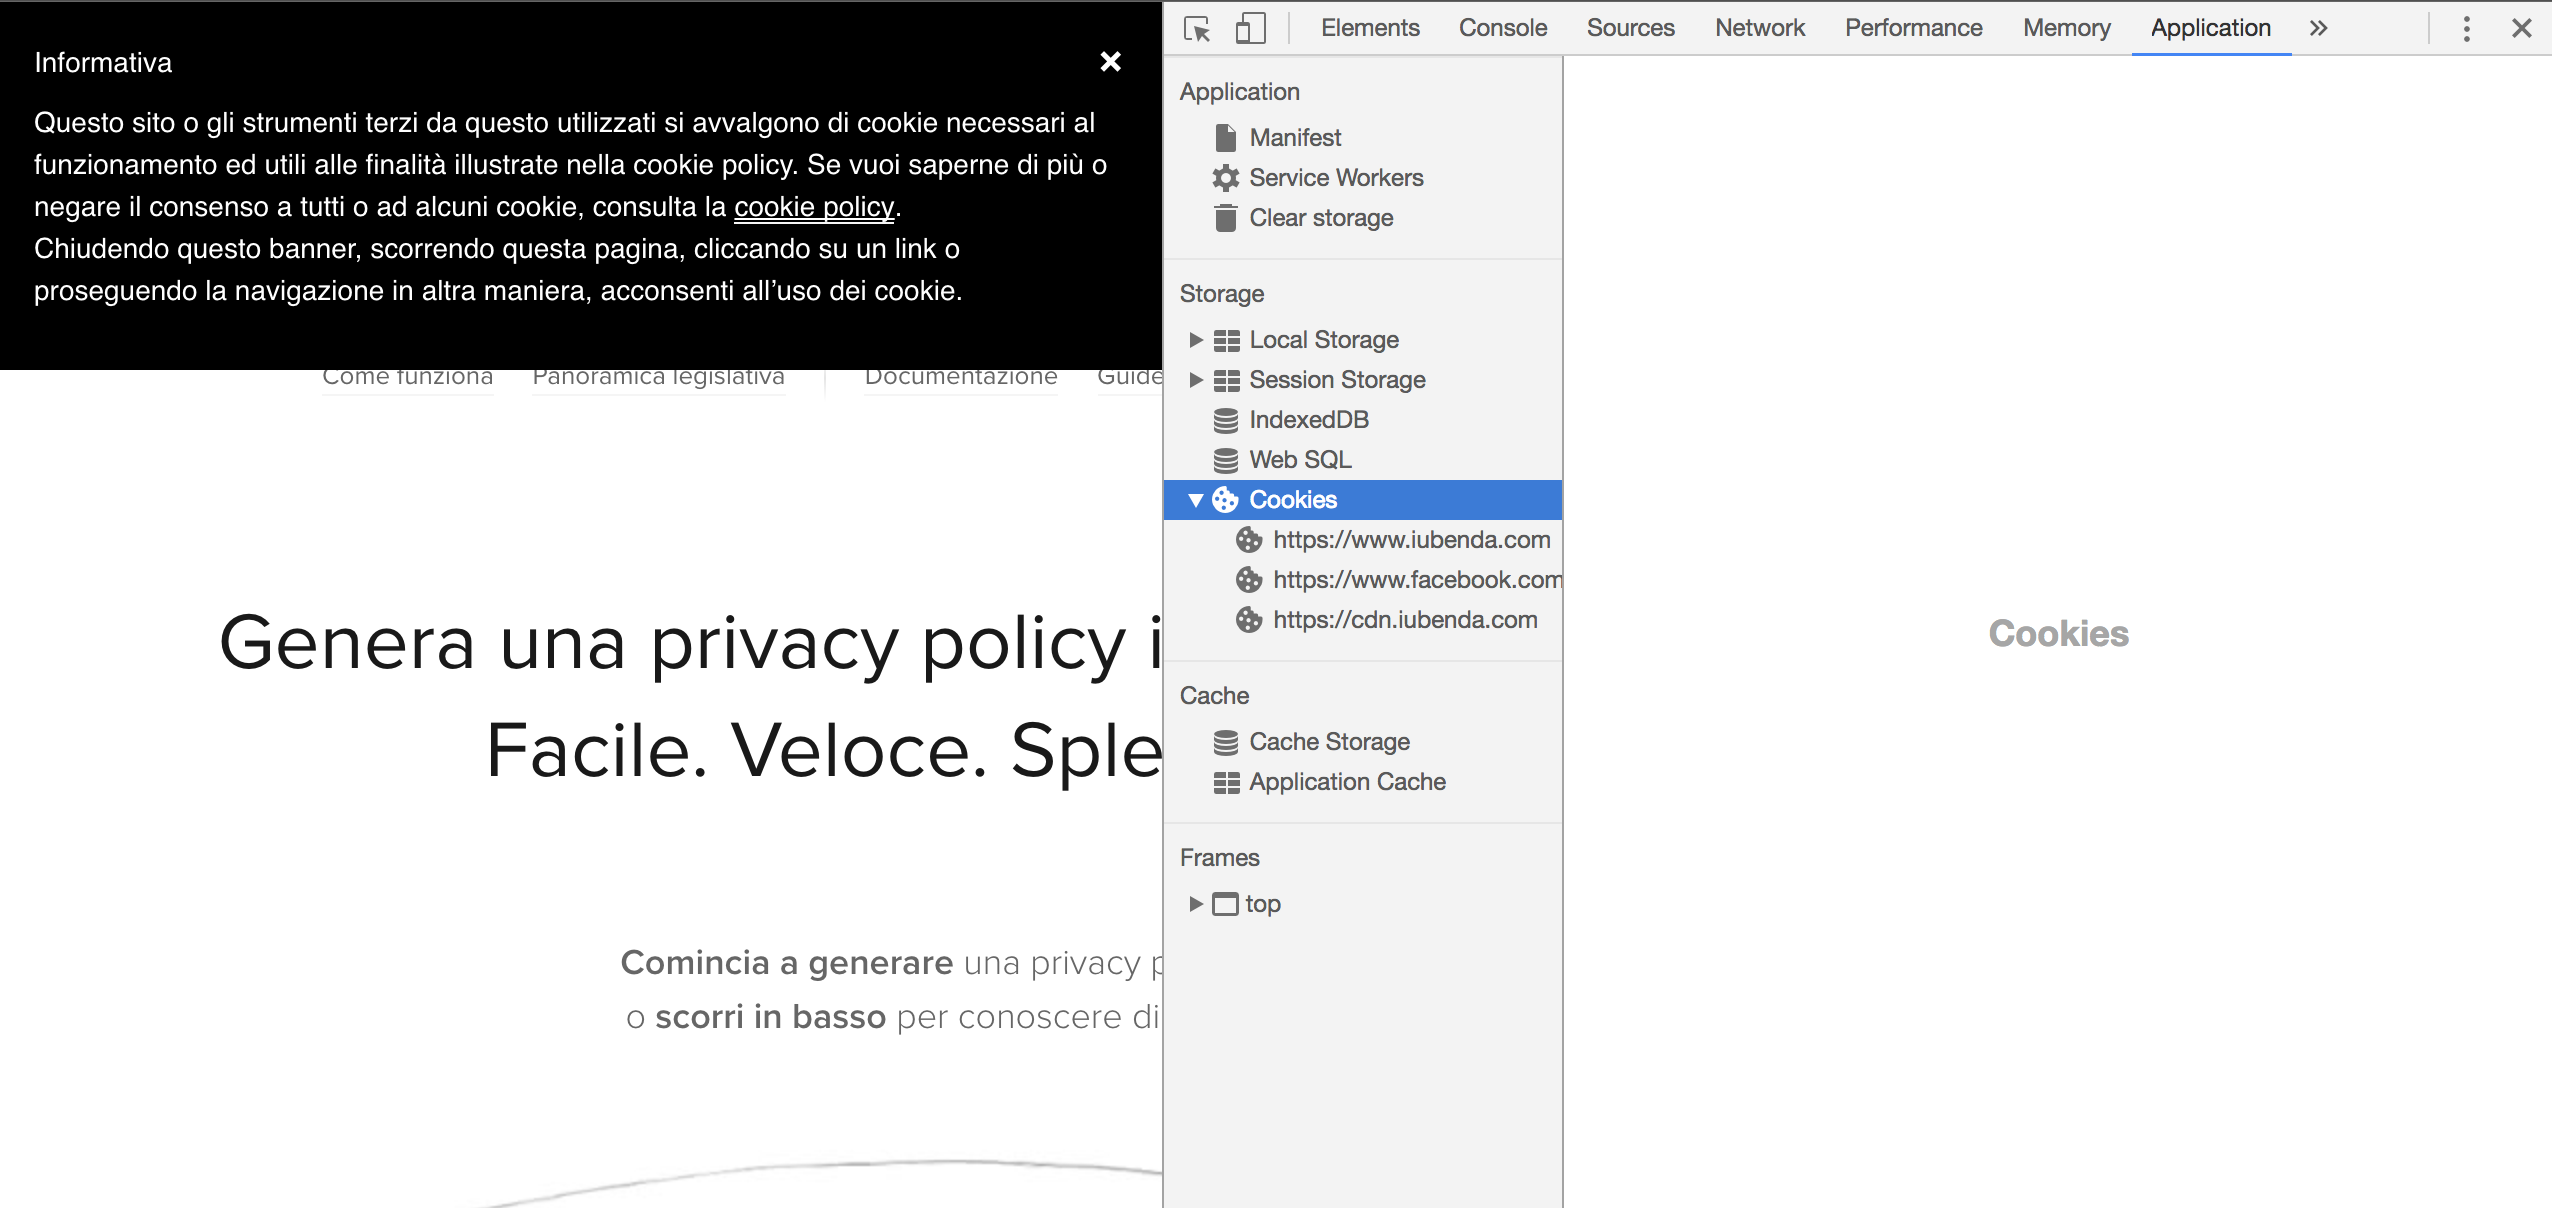
Task: Open Service Workers via its gear icon
Action: pos(1226,177)
